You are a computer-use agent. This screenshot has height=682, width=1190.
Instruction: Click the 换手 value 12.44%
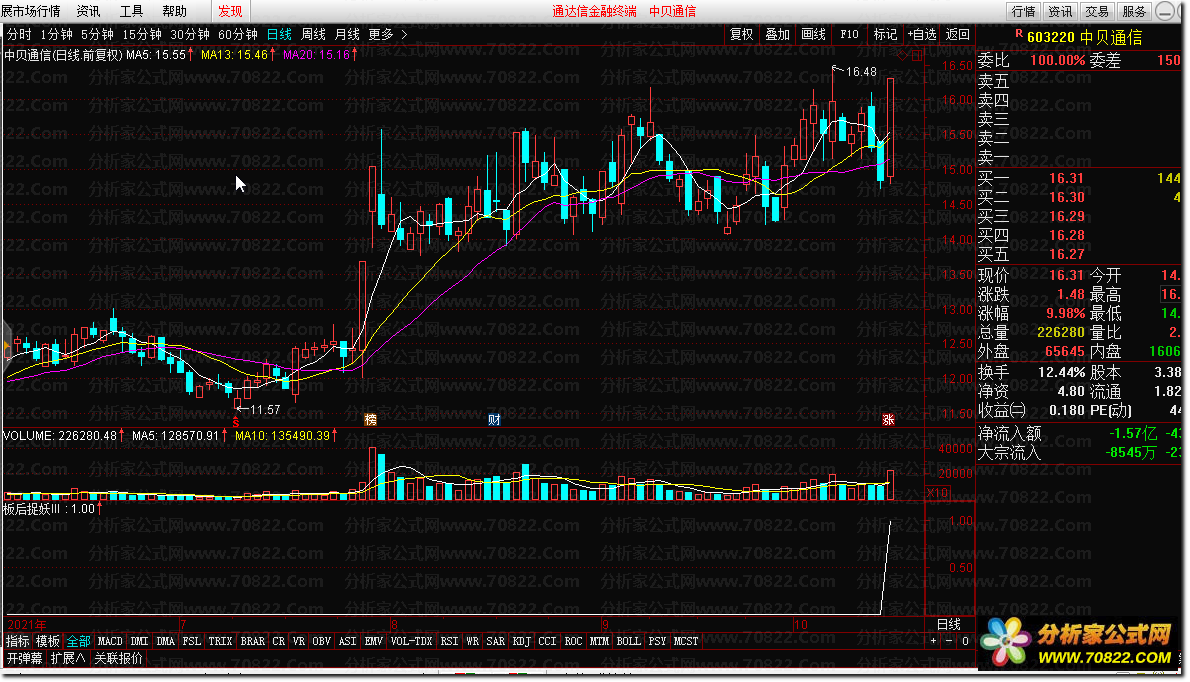coord(1062,372)
